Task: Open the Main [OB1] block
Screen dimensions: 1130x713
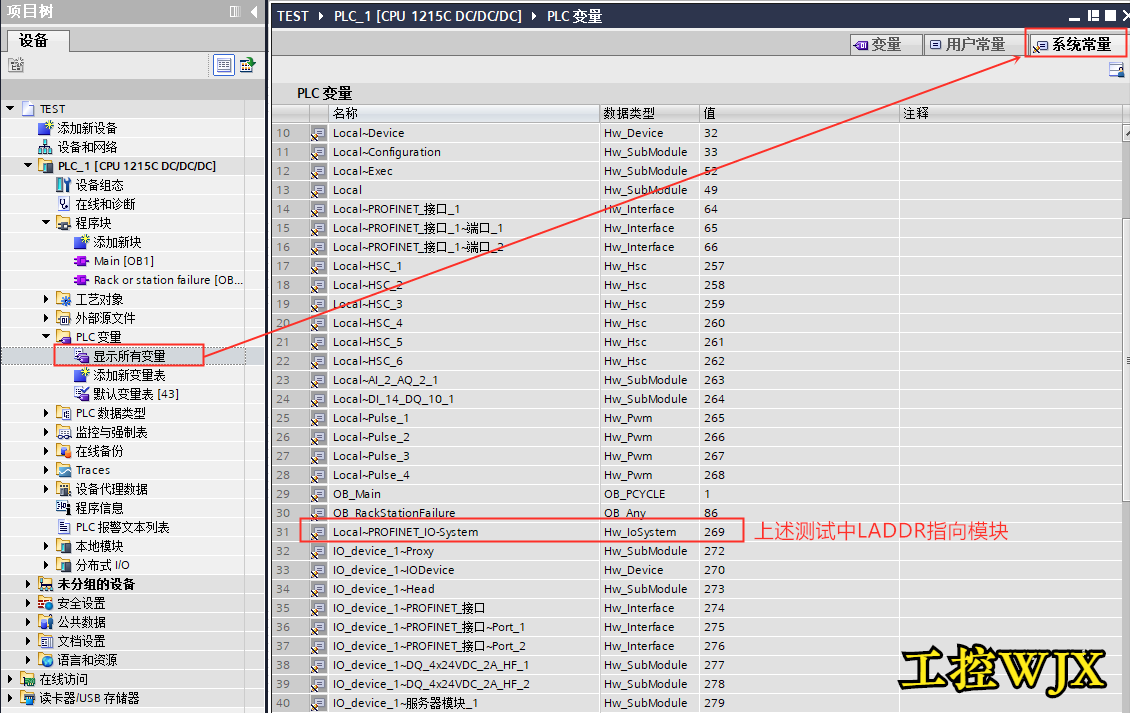Action: pos(123,261)
